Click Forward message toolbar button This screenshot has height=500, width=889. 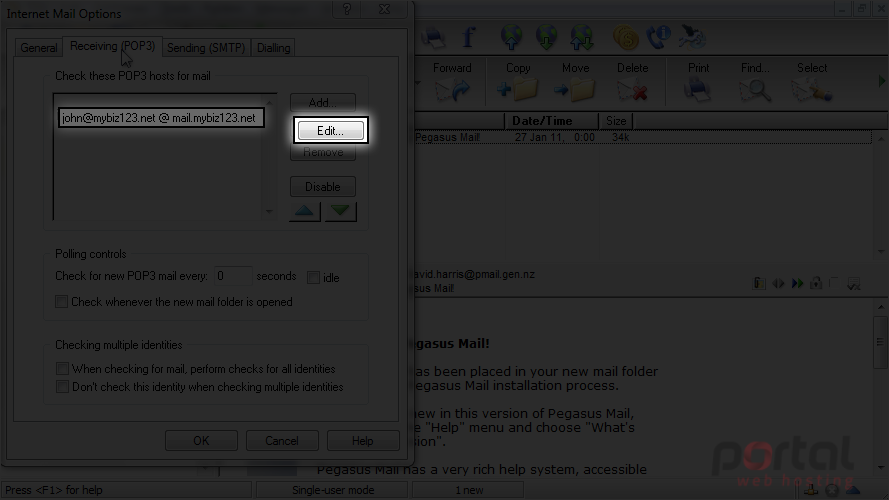point(452,82)
